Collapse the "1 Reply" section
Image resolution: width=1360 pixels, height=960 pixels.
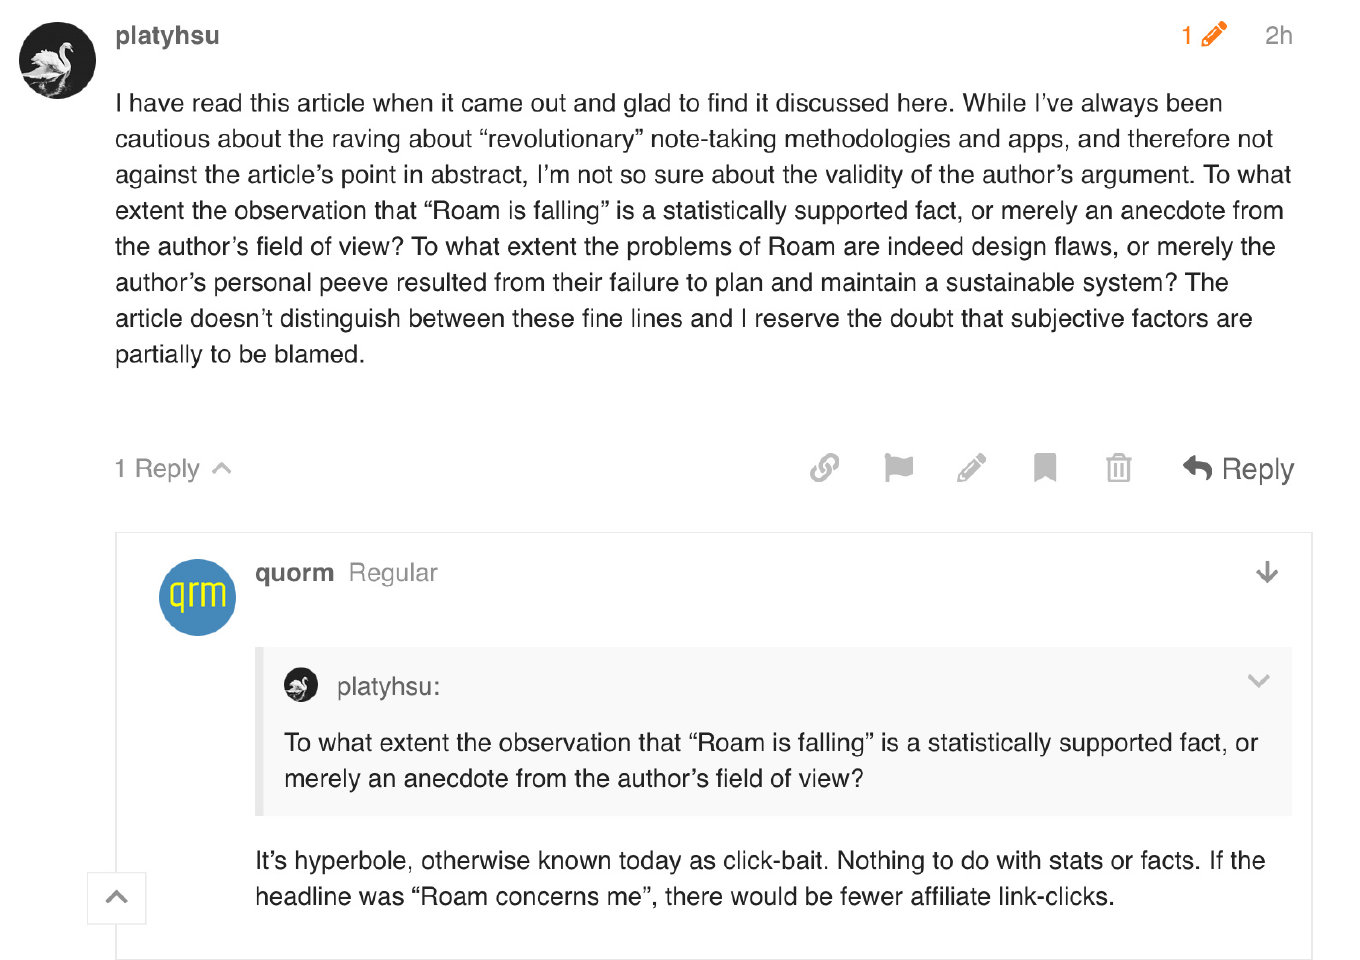tap(173, 469)
